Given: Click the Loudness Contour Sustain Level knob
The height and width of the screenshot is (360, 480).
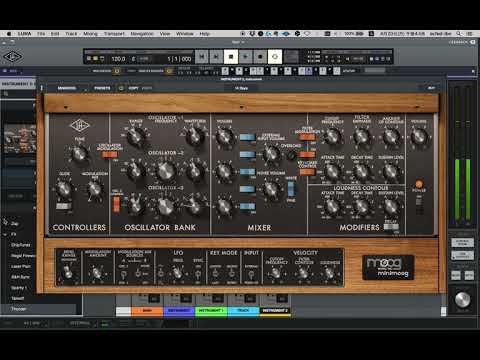Looking at the screenshot, I should coord(391,207).
